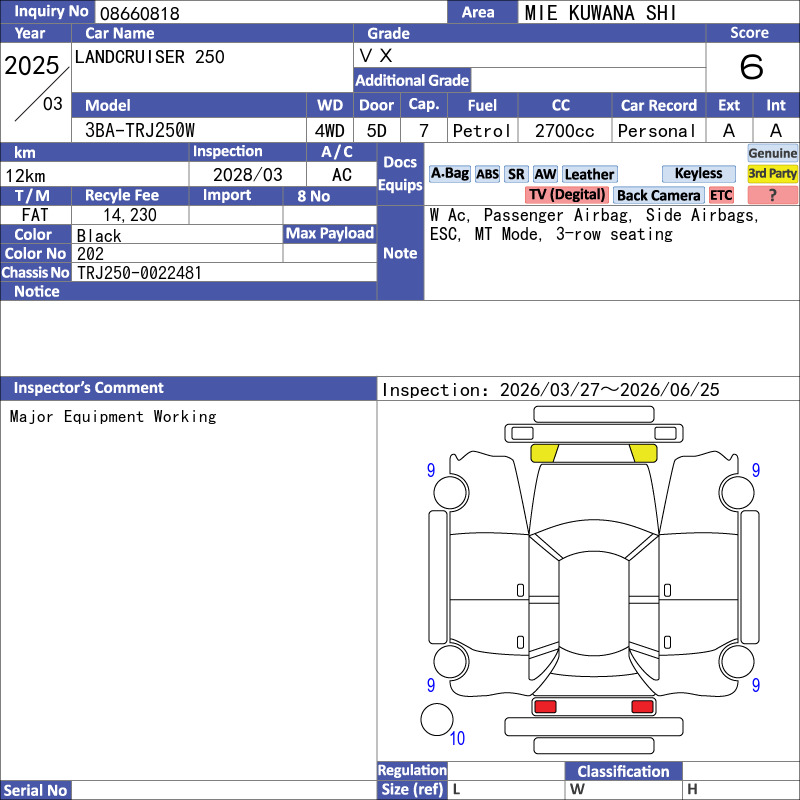Click the Genuine legend label
The image size is (800, 800).
[x=773, y=153]
